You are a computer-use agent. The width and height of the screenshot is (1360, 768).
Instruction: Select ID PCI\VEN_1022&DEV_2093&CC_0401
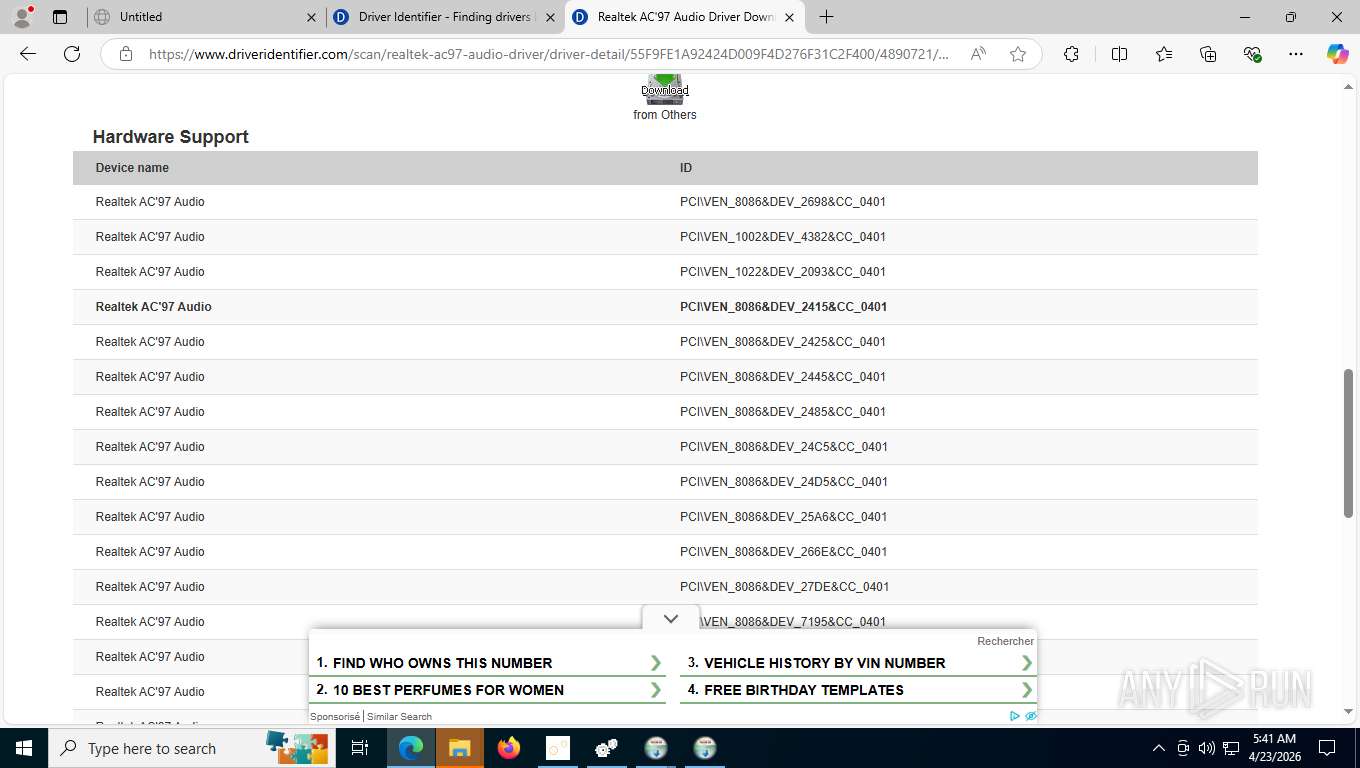(x=783, y=272)
